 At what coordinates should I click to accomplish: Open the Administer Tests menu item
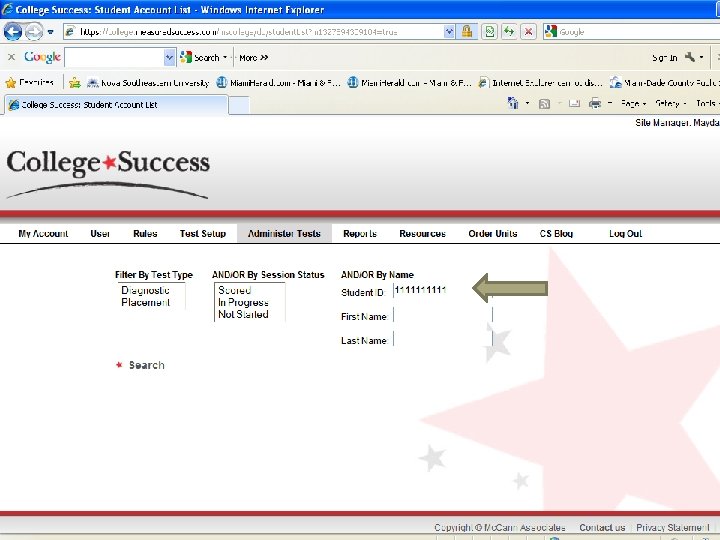click(284, 233)
